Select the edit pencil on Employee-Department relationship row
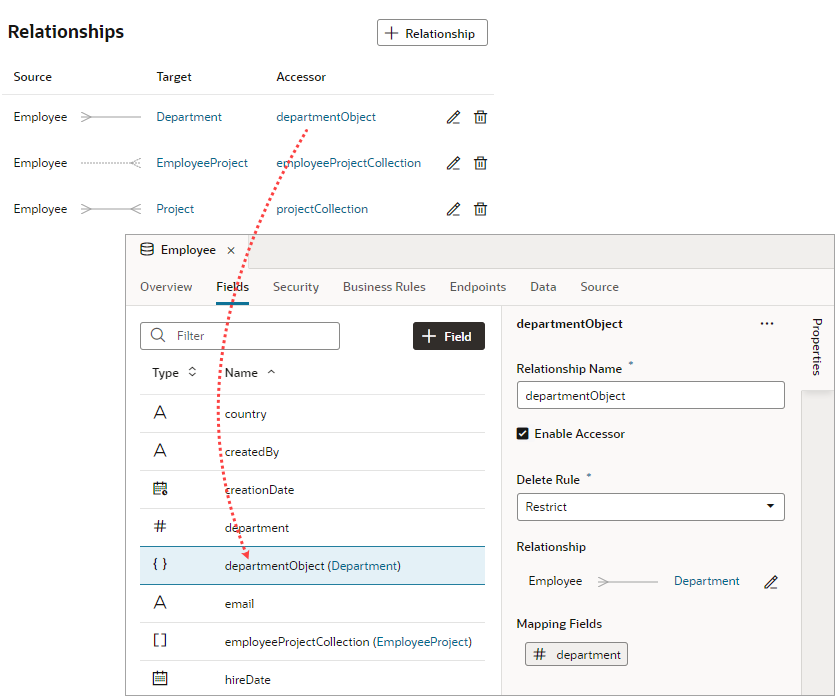This screenshot has width=835, height=696. pyautogui.click(x=453, y=117)
